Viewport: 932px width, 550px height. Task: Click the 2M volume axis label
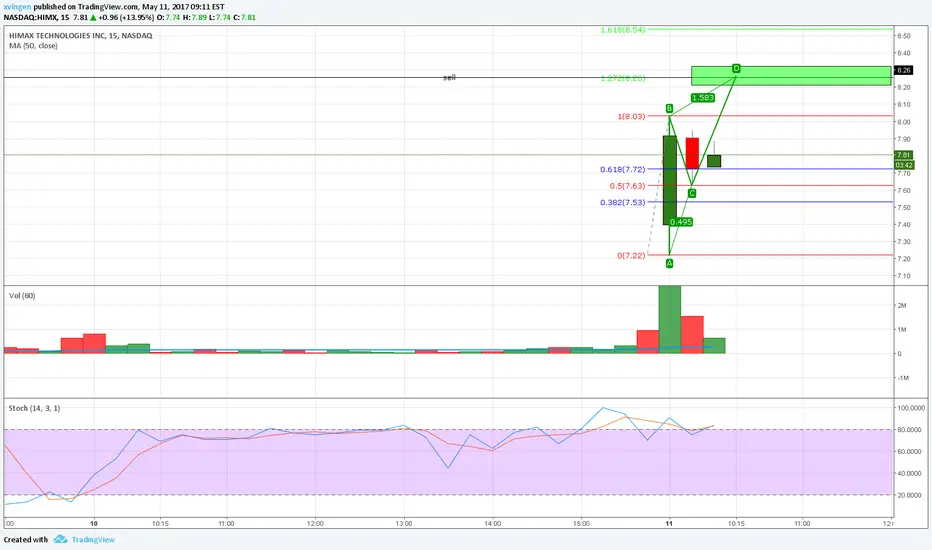[x=902, y=306]
